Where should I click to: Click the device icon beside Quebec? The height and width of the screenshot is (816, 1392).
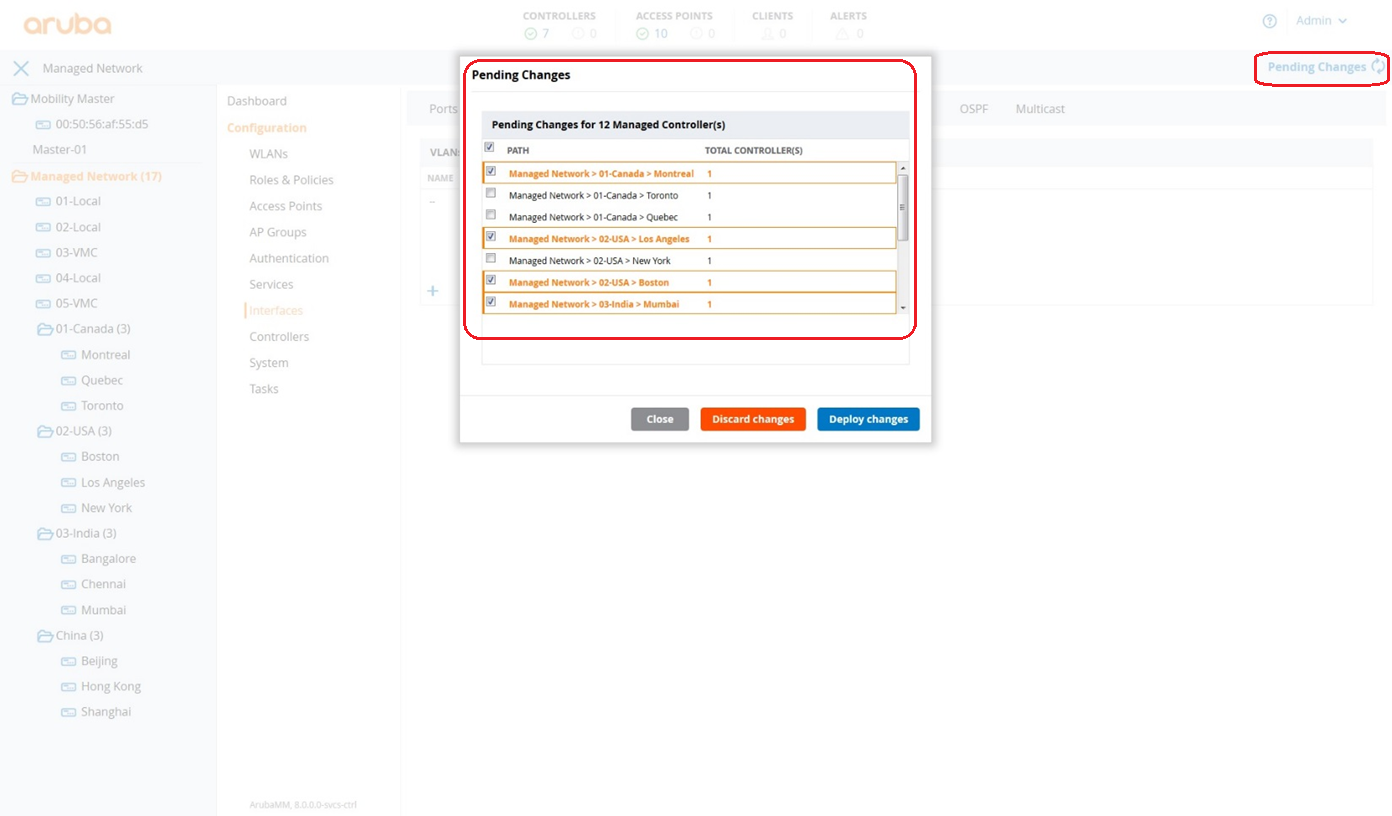[68, 381]
